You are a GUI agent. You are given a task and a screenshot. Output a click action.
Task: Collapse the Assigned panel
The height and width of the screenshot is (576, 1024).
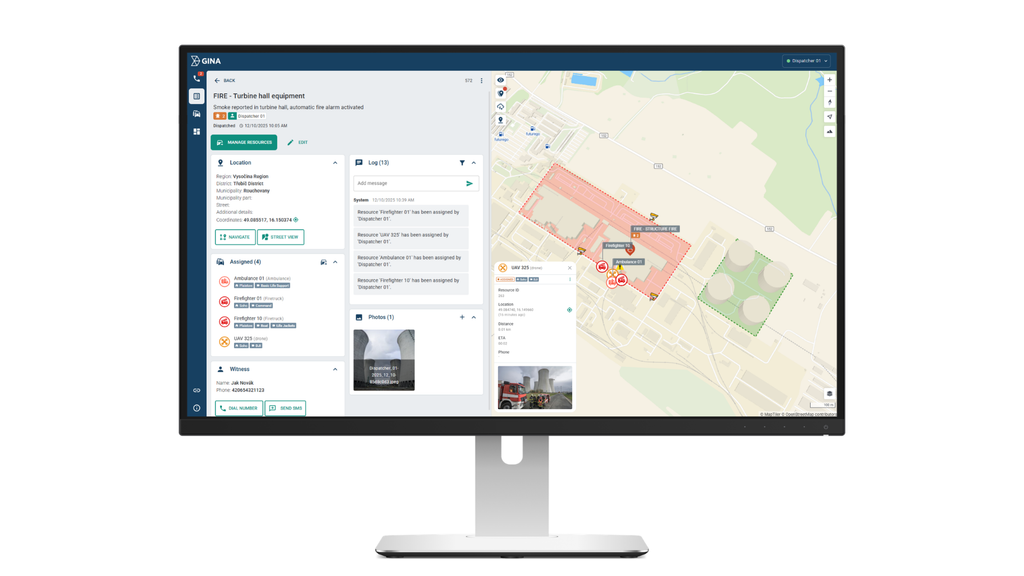(335, 262)
